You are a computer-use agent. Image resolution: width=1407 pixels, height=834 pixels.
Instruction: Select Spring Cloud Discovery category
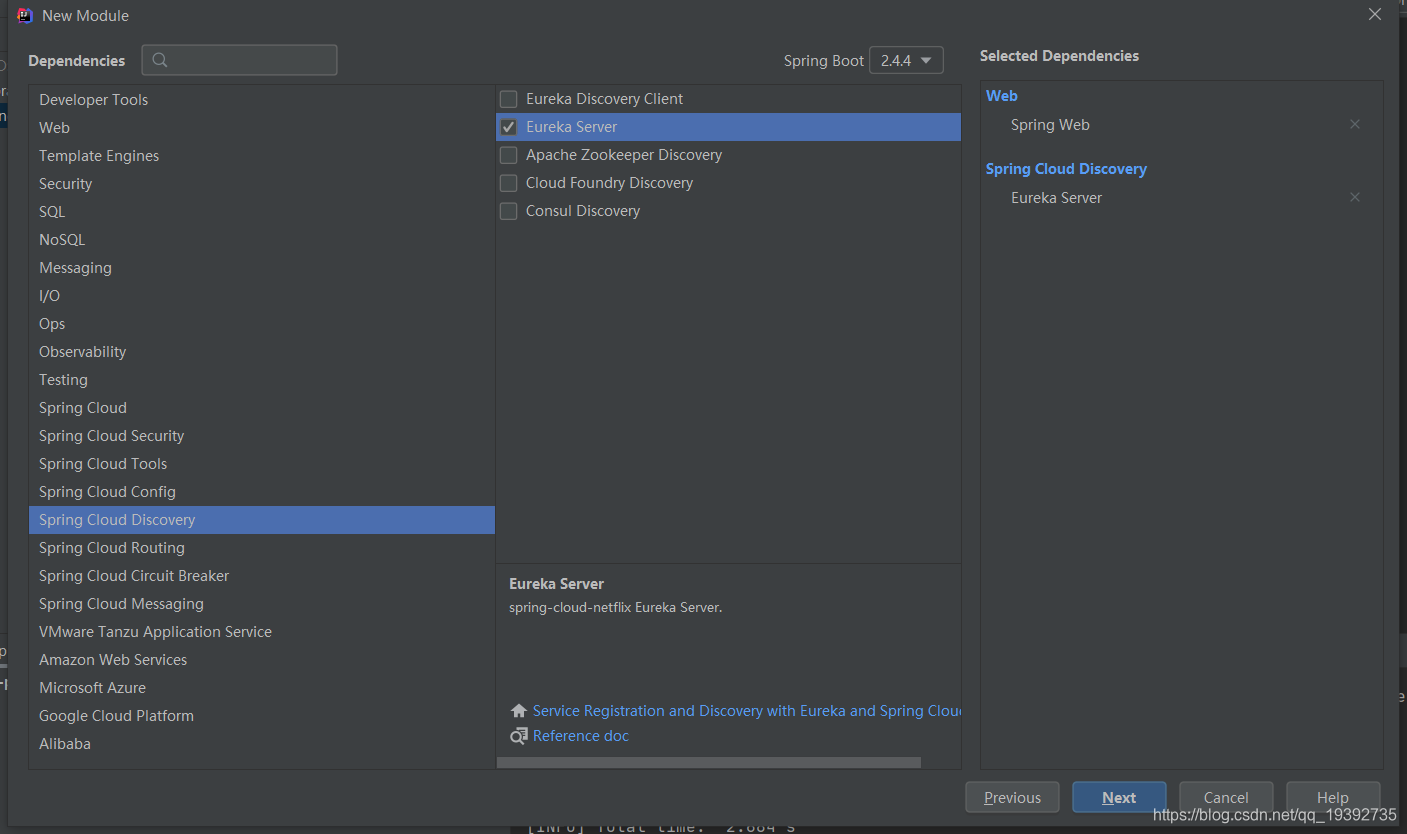tap(262, 520)
